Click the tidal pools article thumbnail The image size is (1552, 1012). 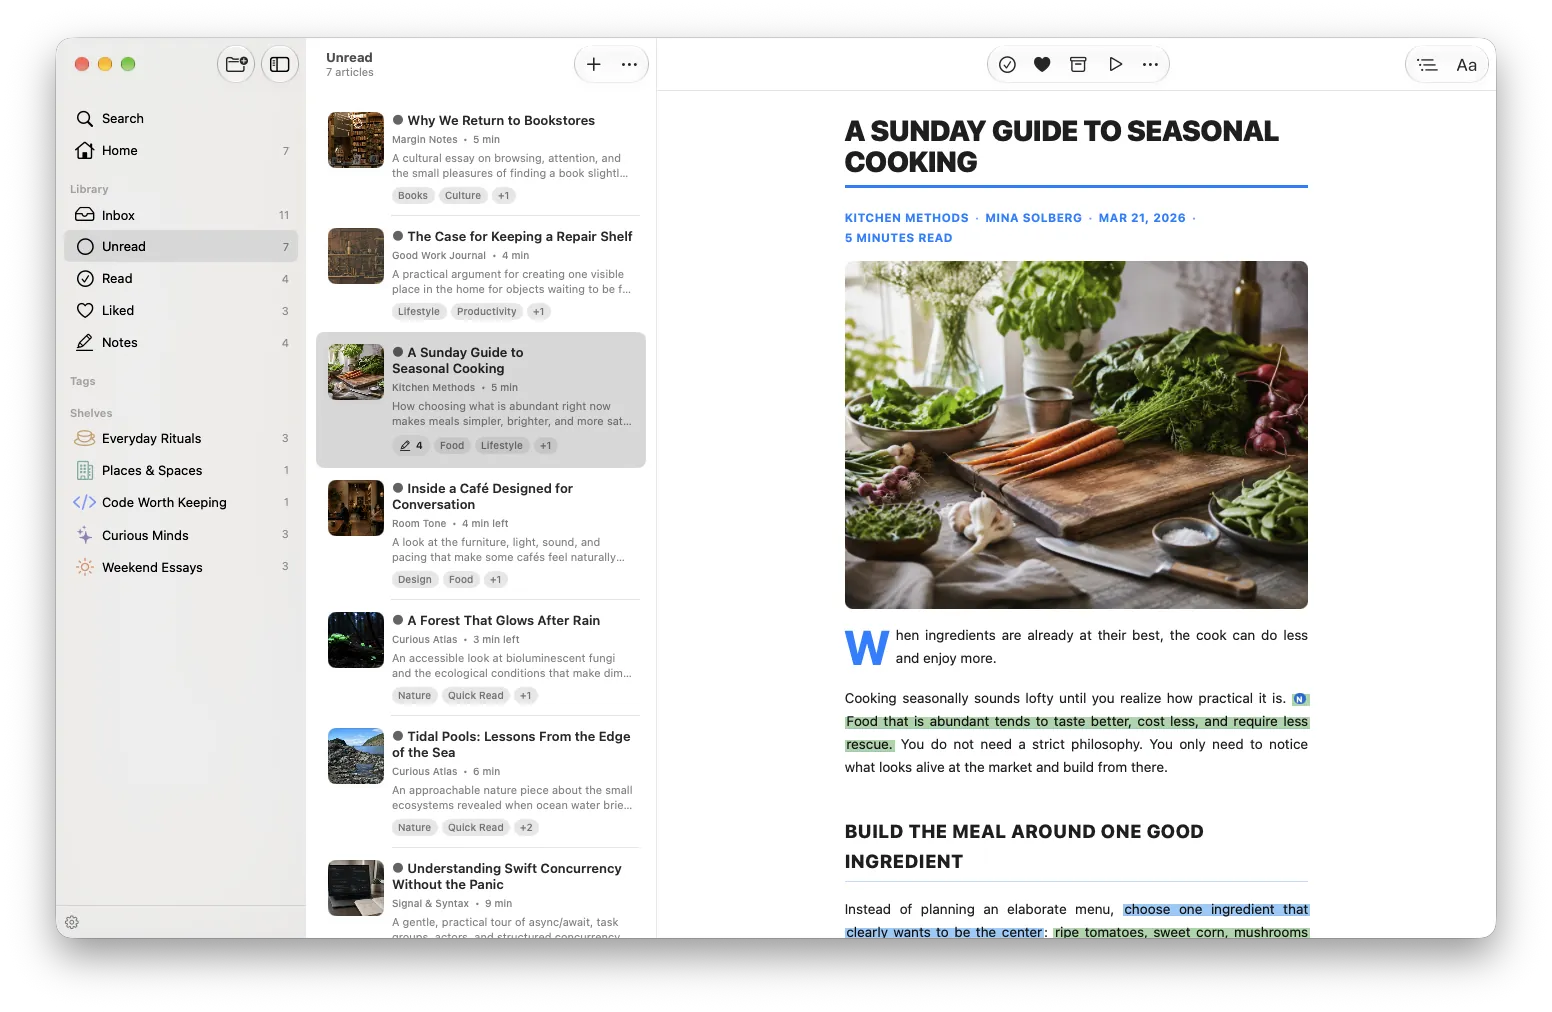point(356,756)
